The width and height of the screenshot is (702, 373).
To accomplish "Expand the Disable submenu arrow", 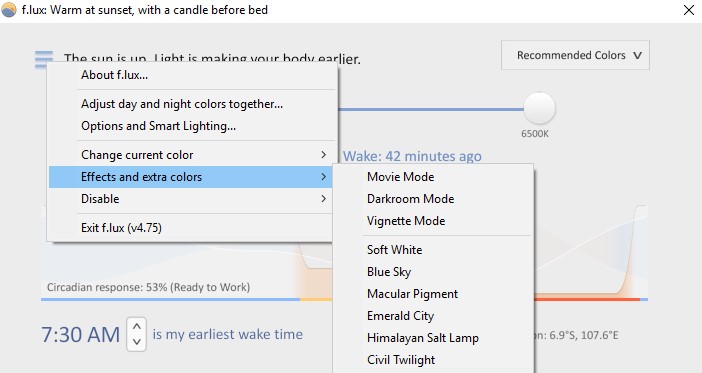I will tap(323, 199).
